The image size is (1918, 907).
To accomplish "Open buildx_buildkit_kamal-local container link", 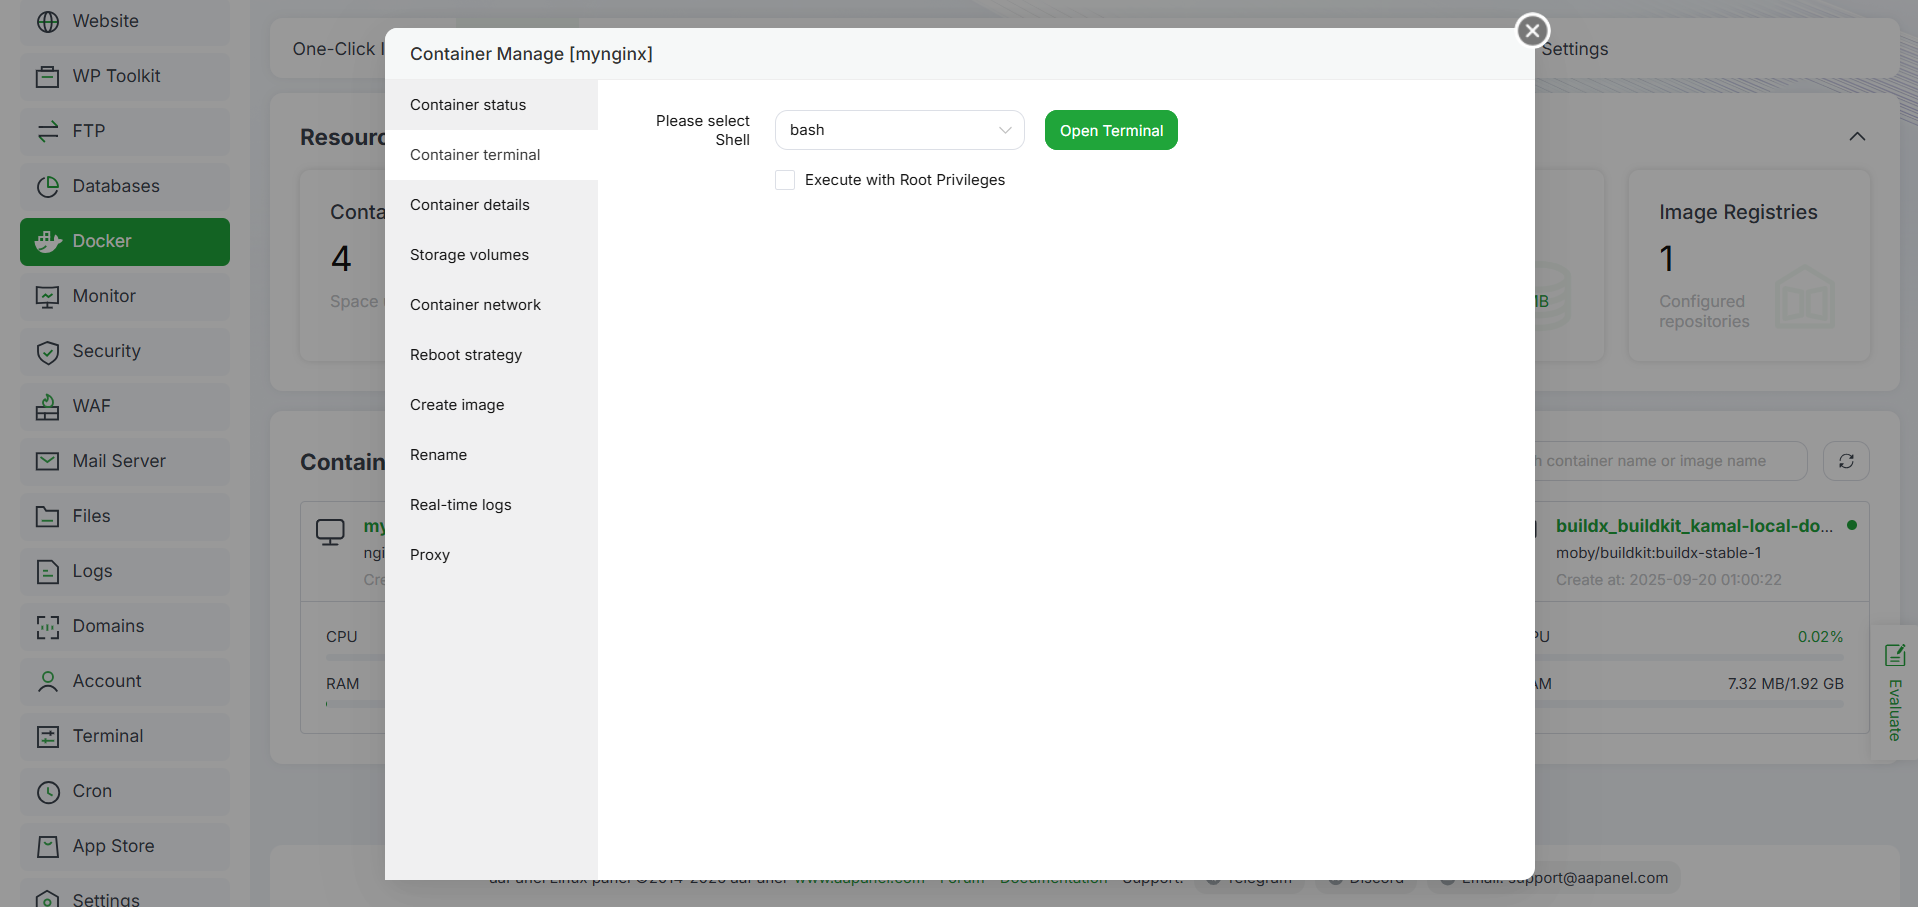I will [x=1694, y=526].
